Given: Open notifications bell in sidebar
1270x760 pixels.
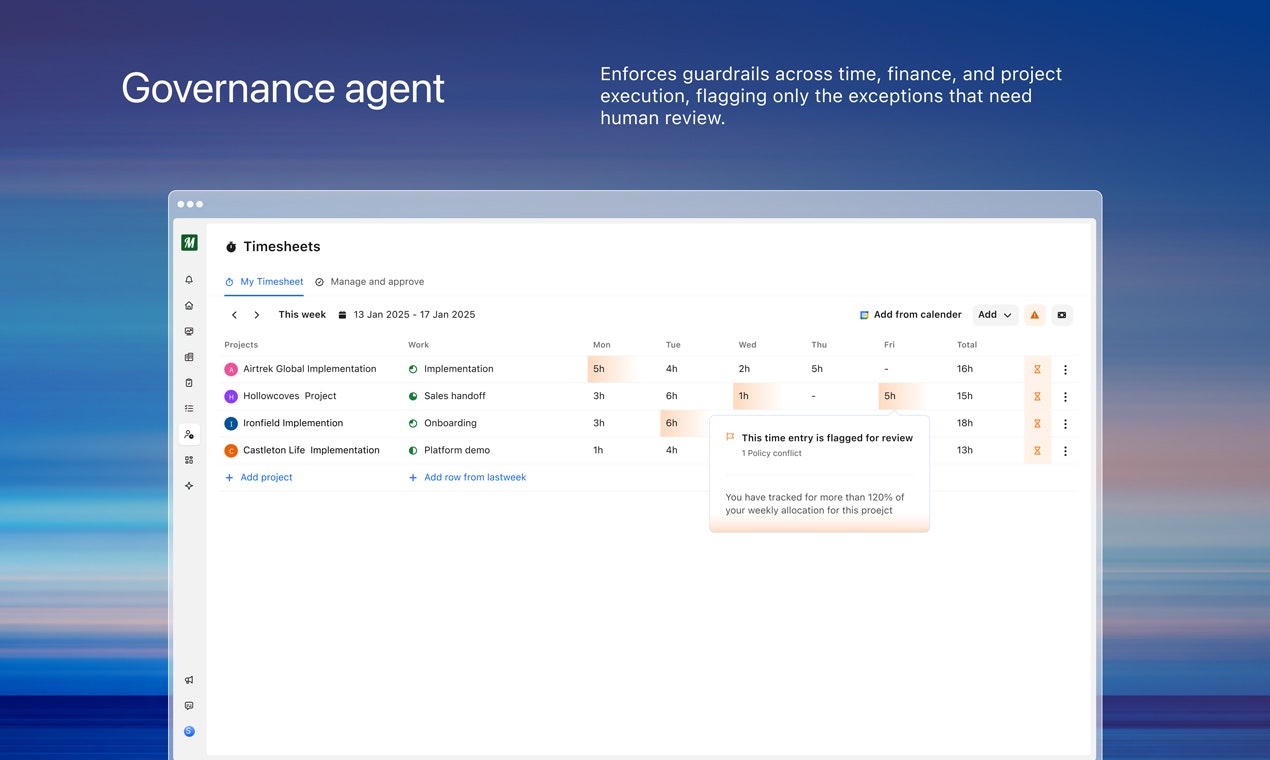Looking at the screenshot, I should (189, 280).
